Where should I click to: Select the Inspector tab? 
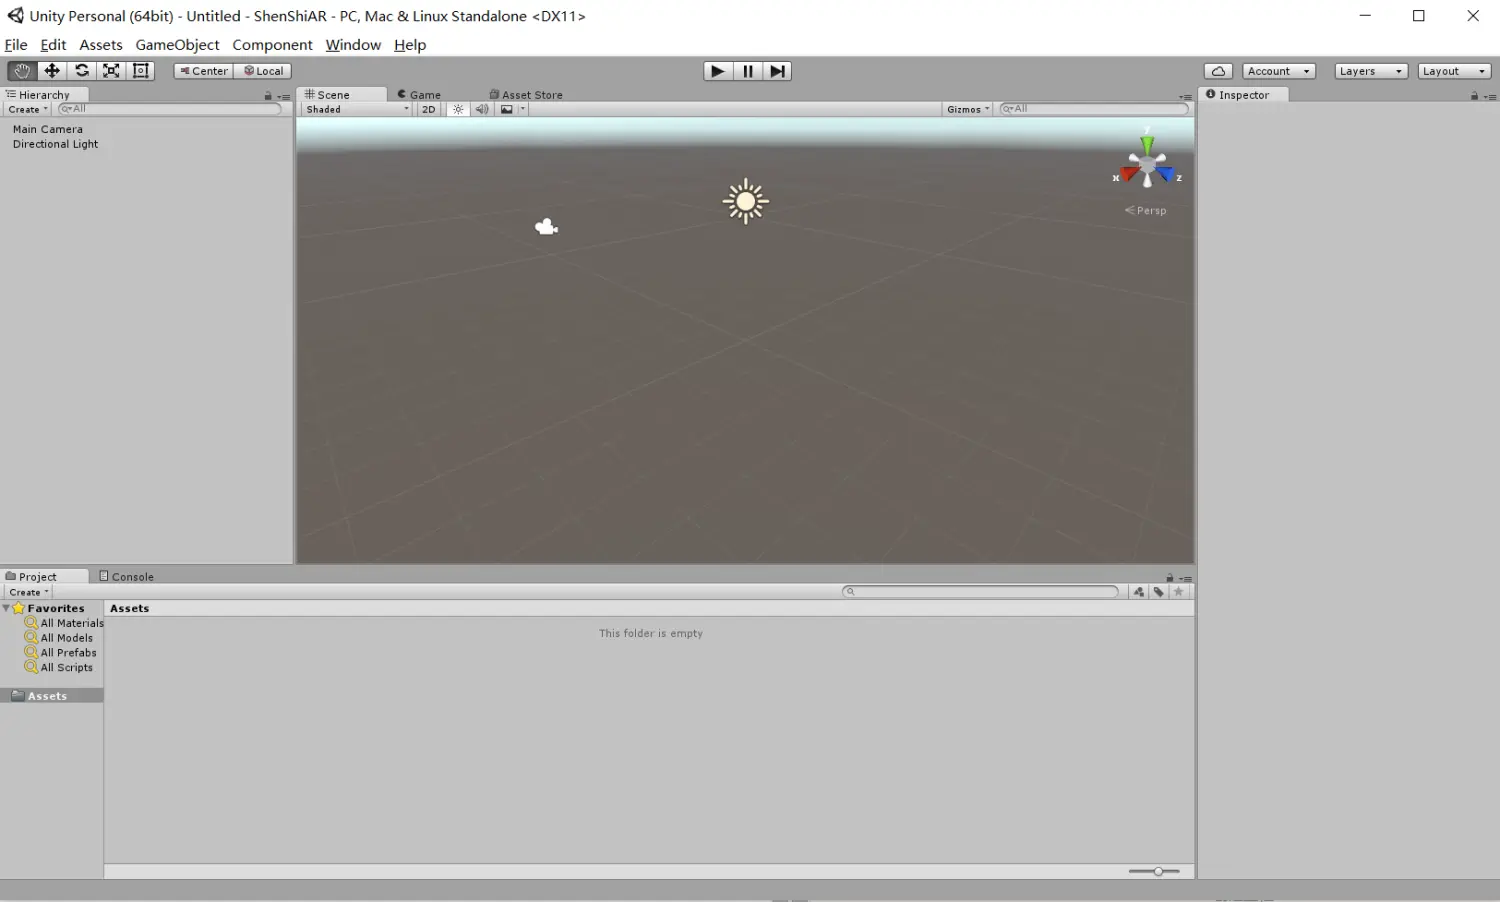pyautogui.click(x=1243, y=95)
